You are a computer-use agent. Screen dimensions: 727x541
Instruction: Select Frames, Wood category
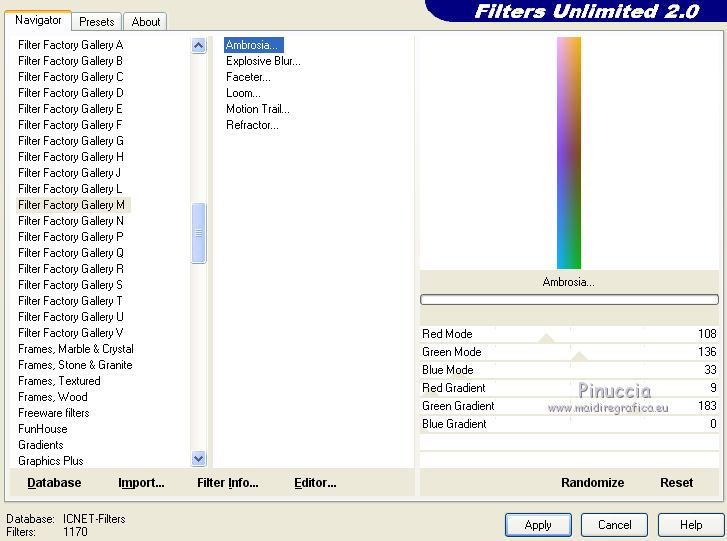53,397
